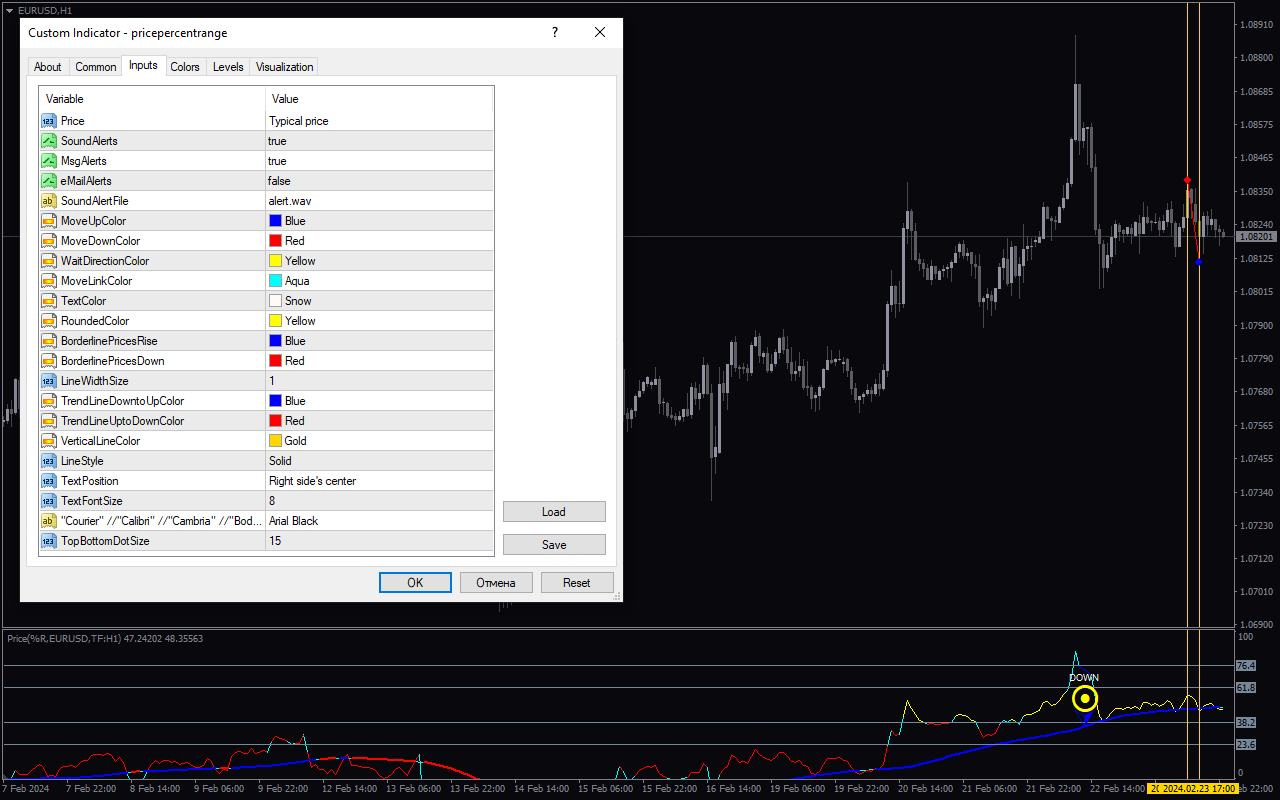Click the Save button
Viewport: 1280px width, 800px height.
tap(554, 544)
